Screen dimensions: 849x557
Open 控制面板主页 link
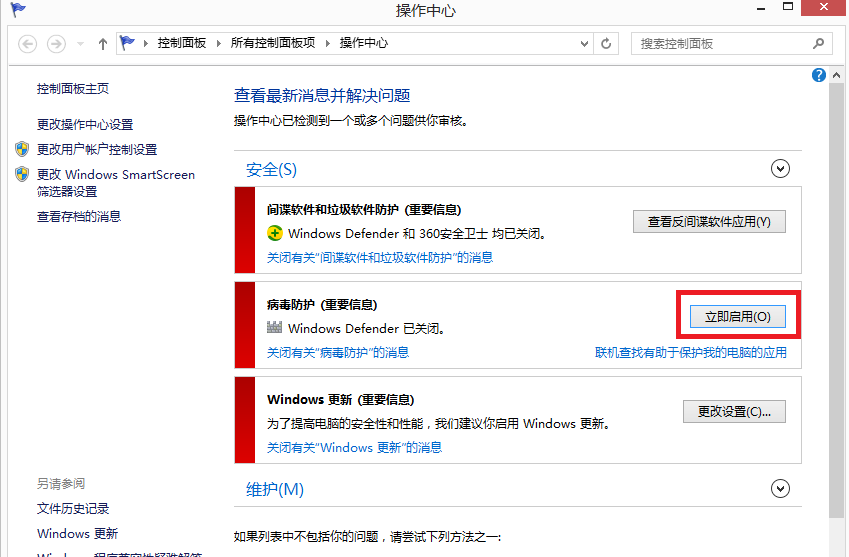coord(73,89)
